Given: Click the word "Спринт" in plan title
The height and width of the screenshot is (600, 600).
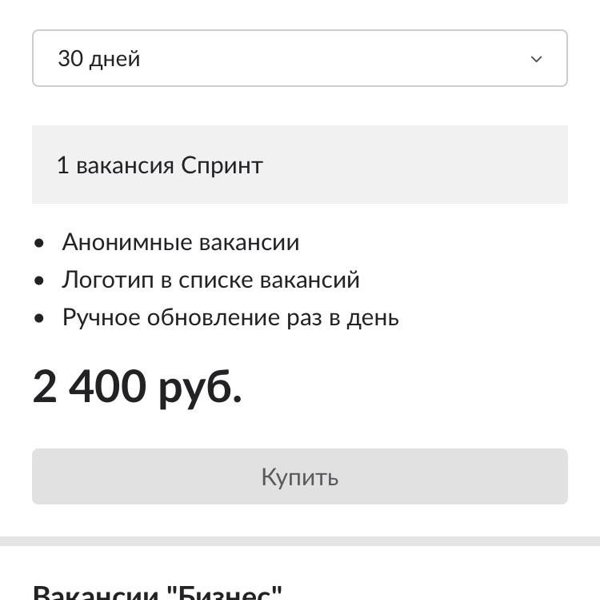Looking at the screenshot, I should (222, 166).
